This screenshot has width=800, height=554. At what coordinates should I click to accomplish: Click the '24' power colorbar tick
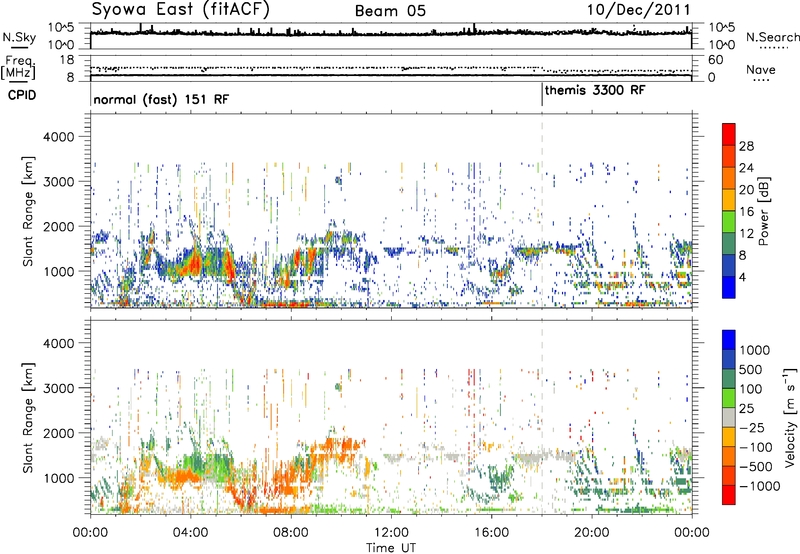[x=746, y=168]
